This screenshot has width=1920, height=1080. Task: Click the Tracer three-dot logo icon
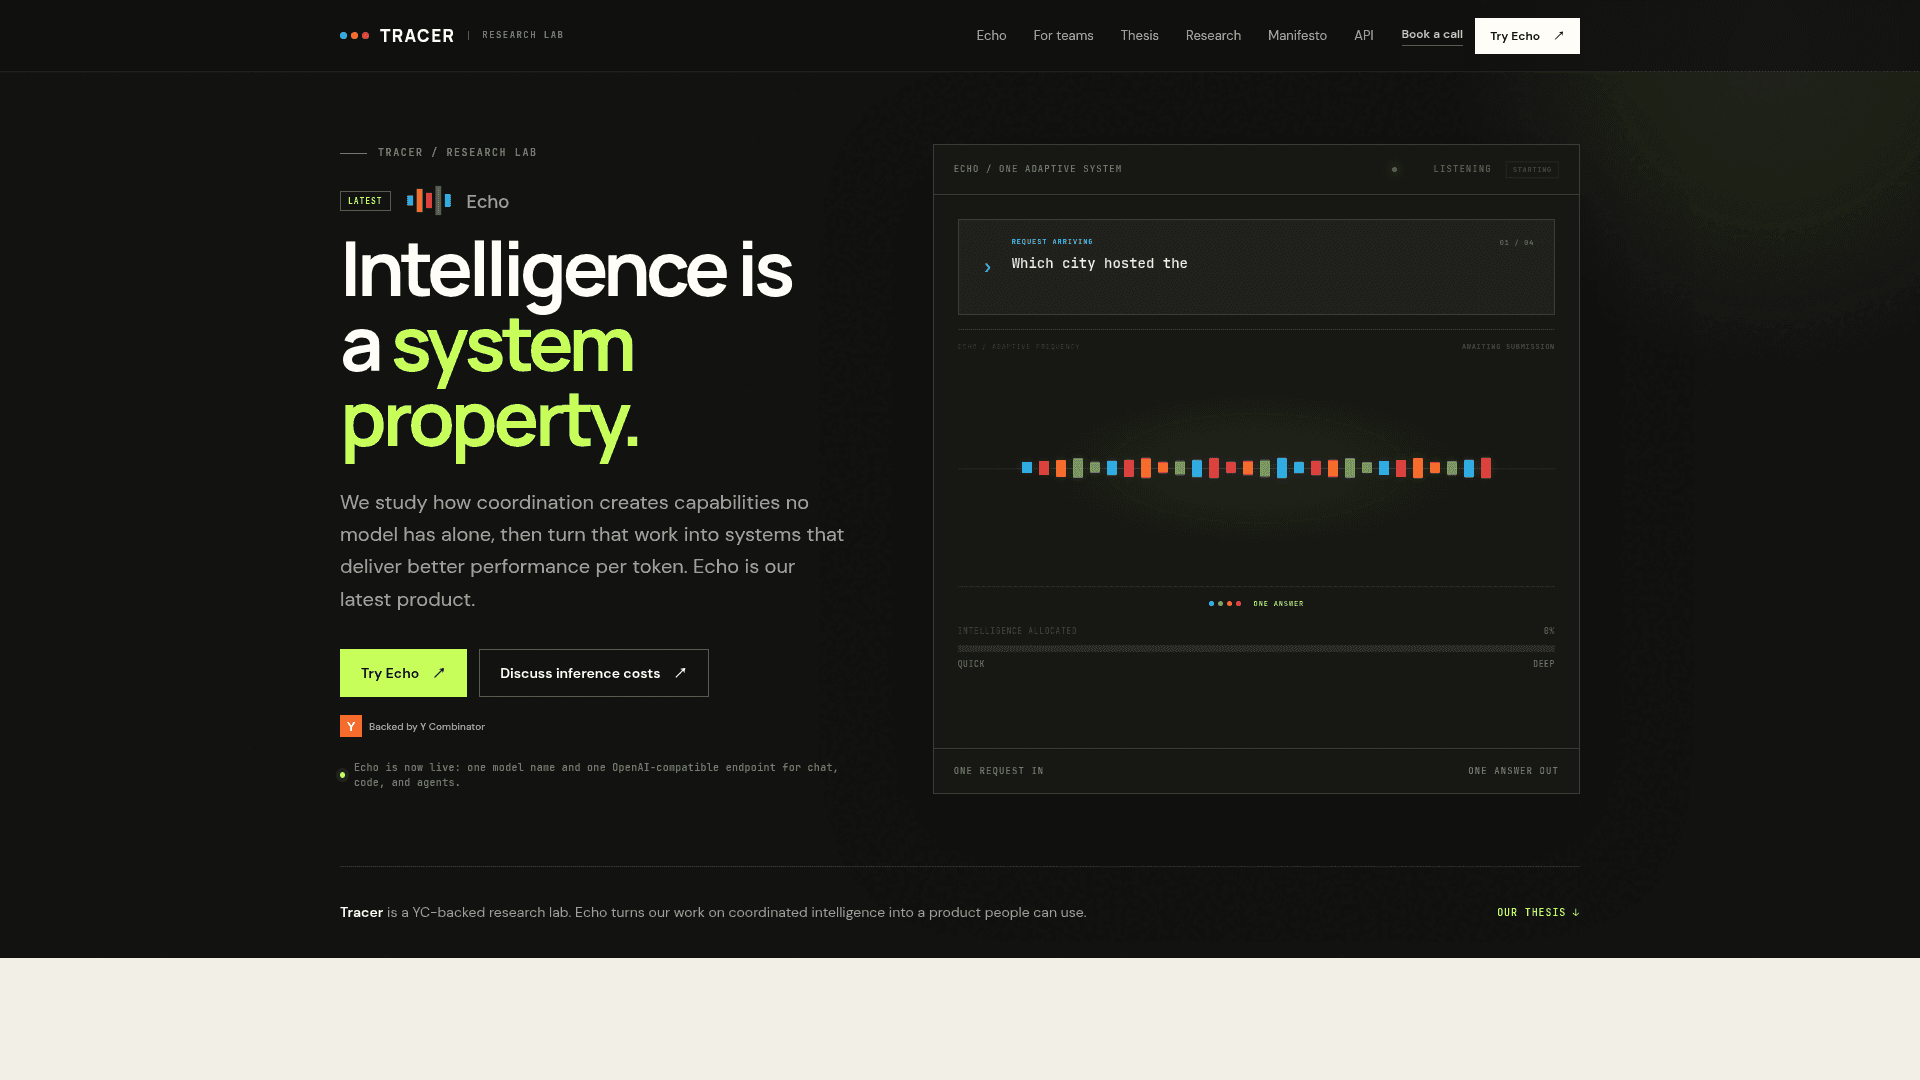(x=354, y=36)
